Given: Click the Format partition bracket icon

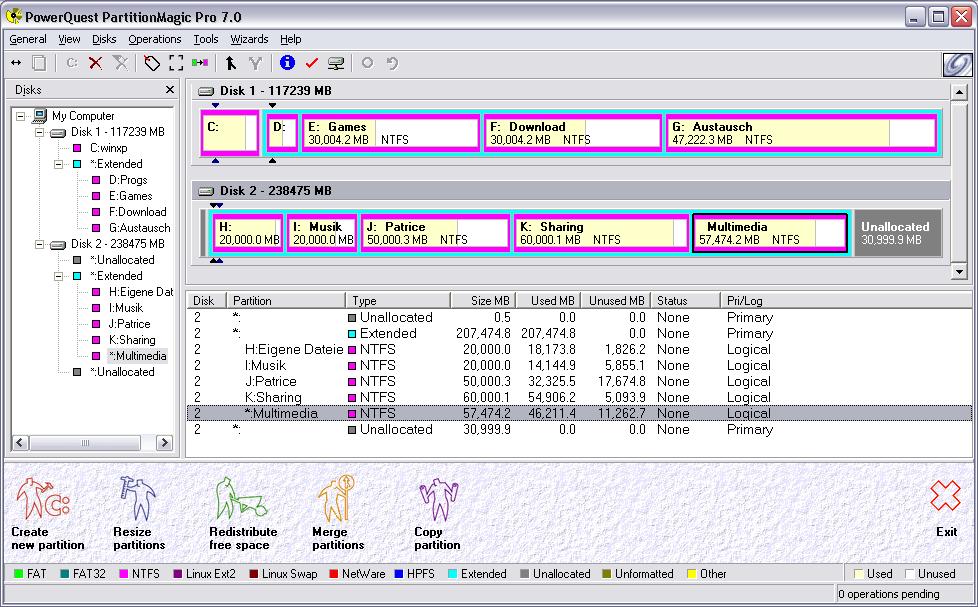Looking at the screenshot, I should point(176,63).
